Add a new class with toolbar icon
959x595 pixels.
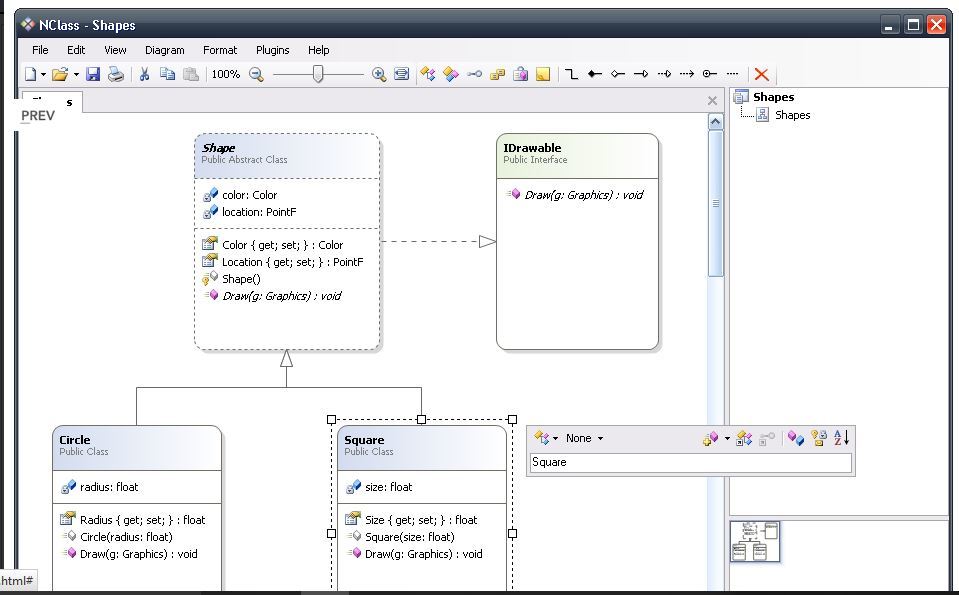pos(428,74)
